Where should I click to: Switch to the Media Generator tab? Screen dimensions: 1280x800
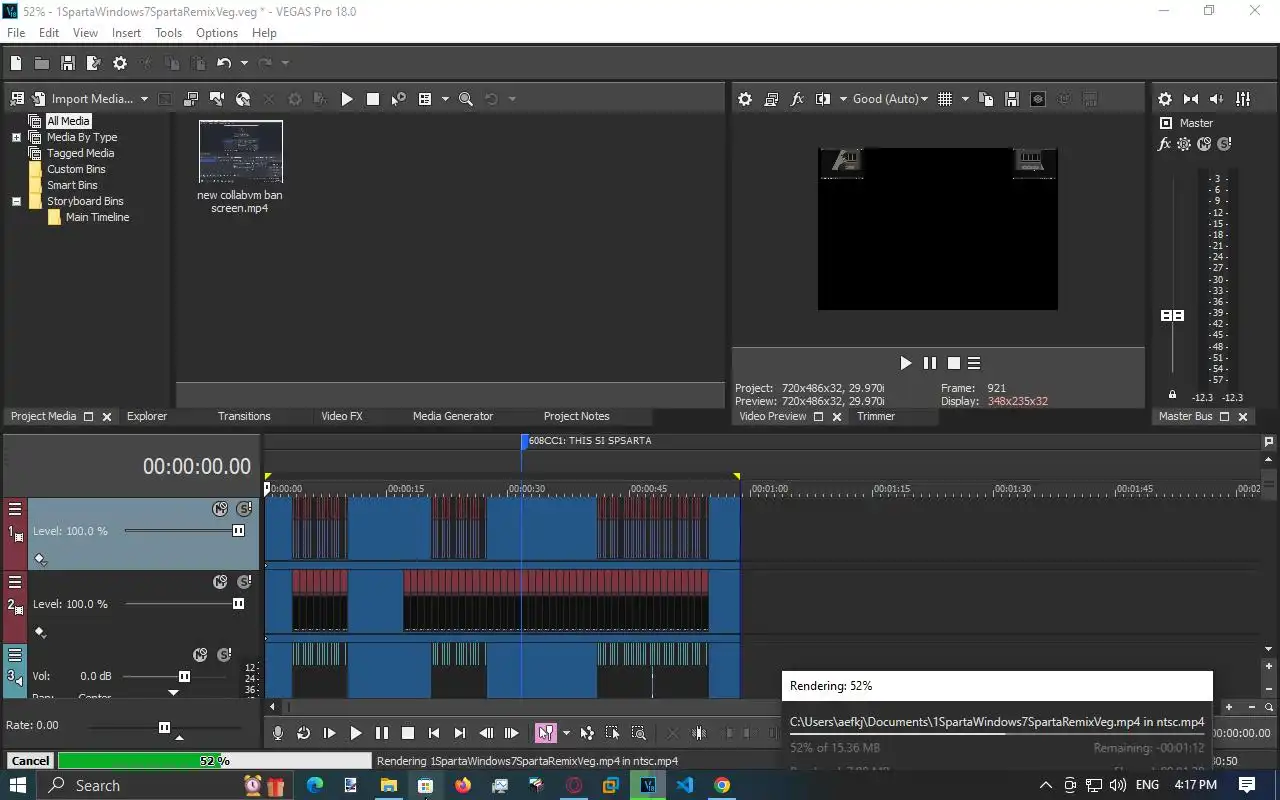point(453,416)
